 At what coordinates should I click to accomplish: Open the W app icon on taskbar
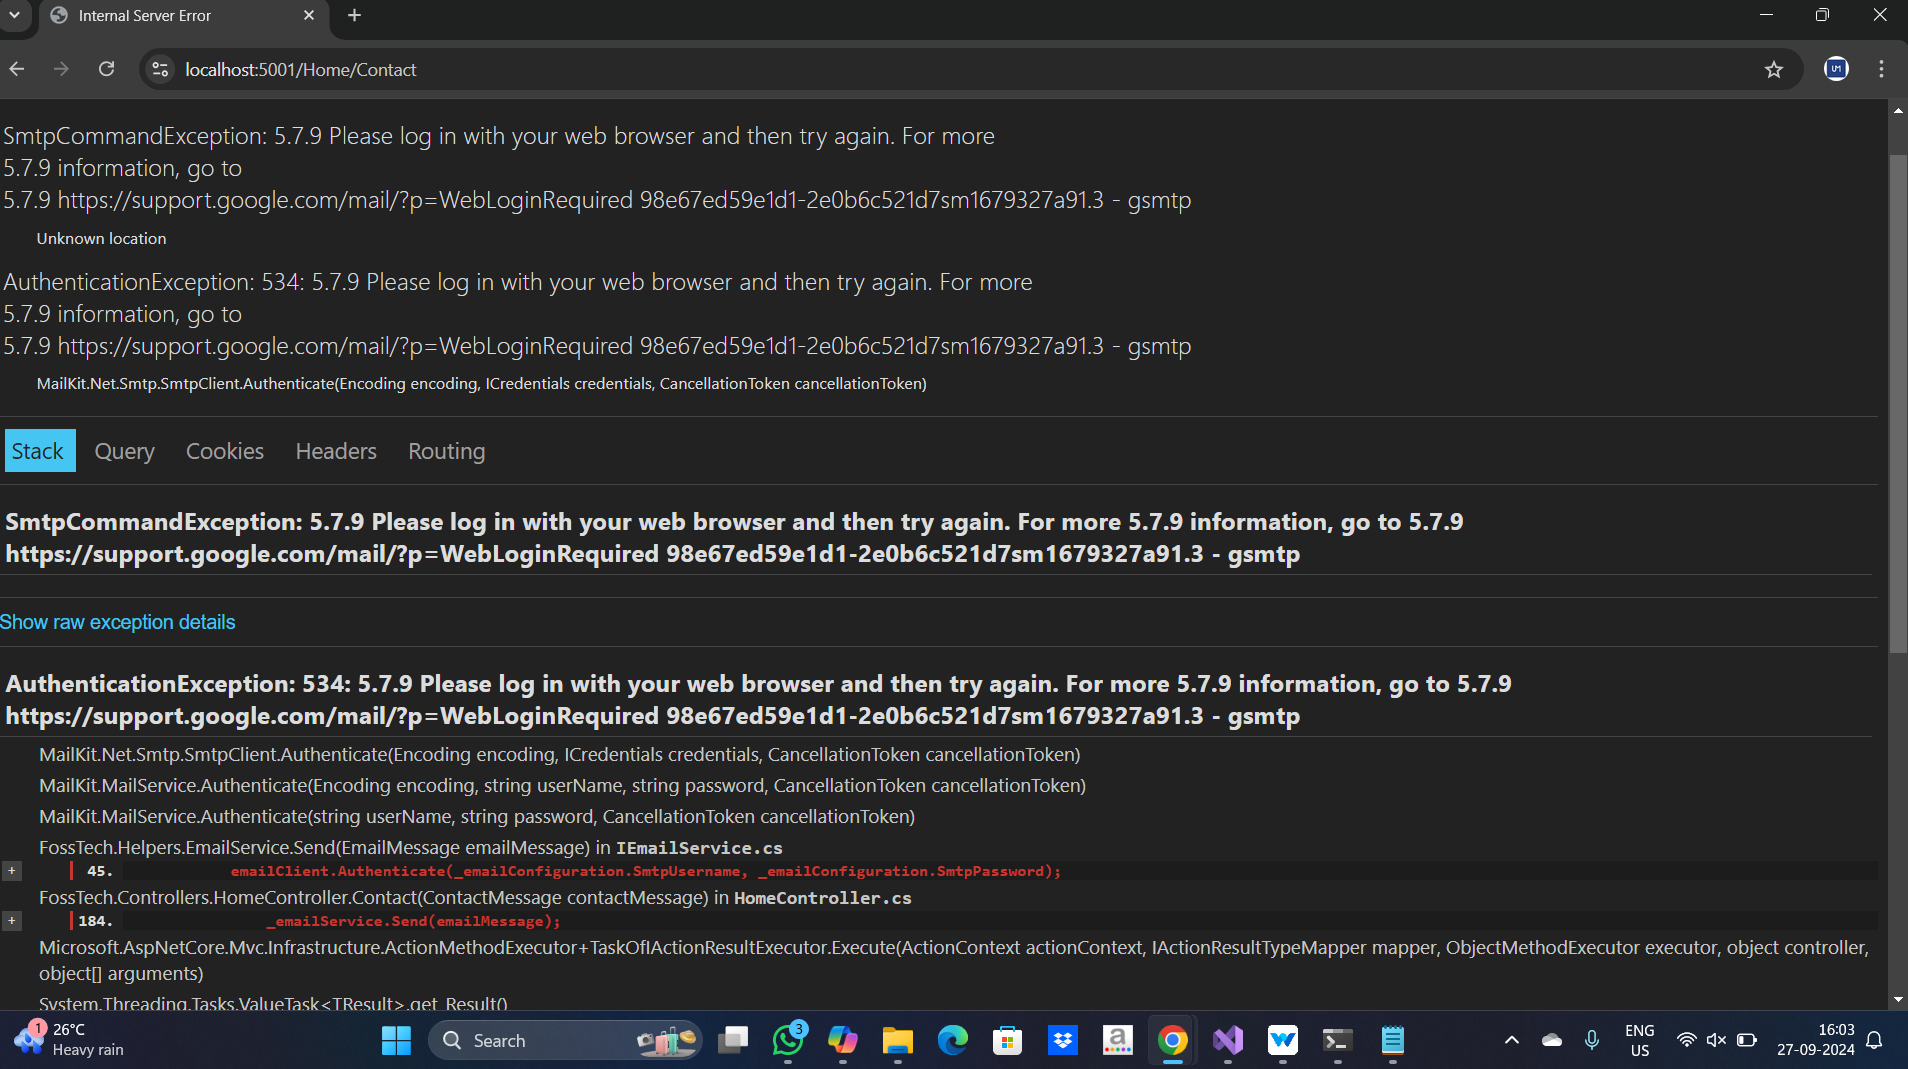[1282, 1041]
